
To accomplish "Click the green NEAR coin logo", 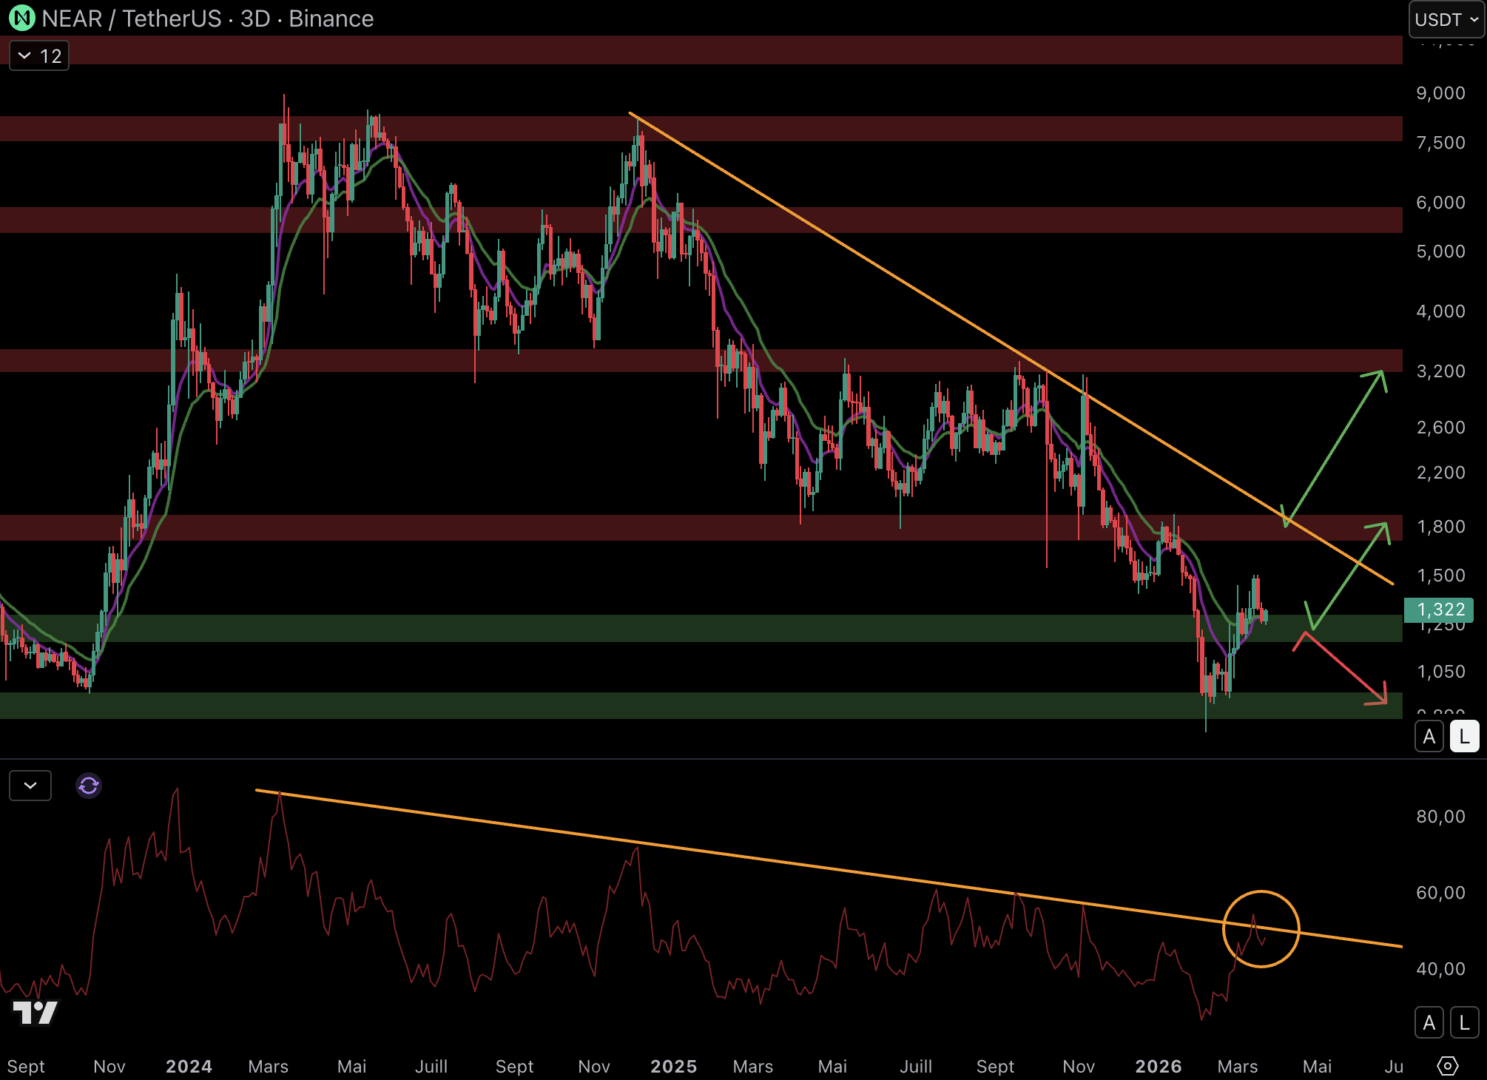I will (x=21, y=18).
